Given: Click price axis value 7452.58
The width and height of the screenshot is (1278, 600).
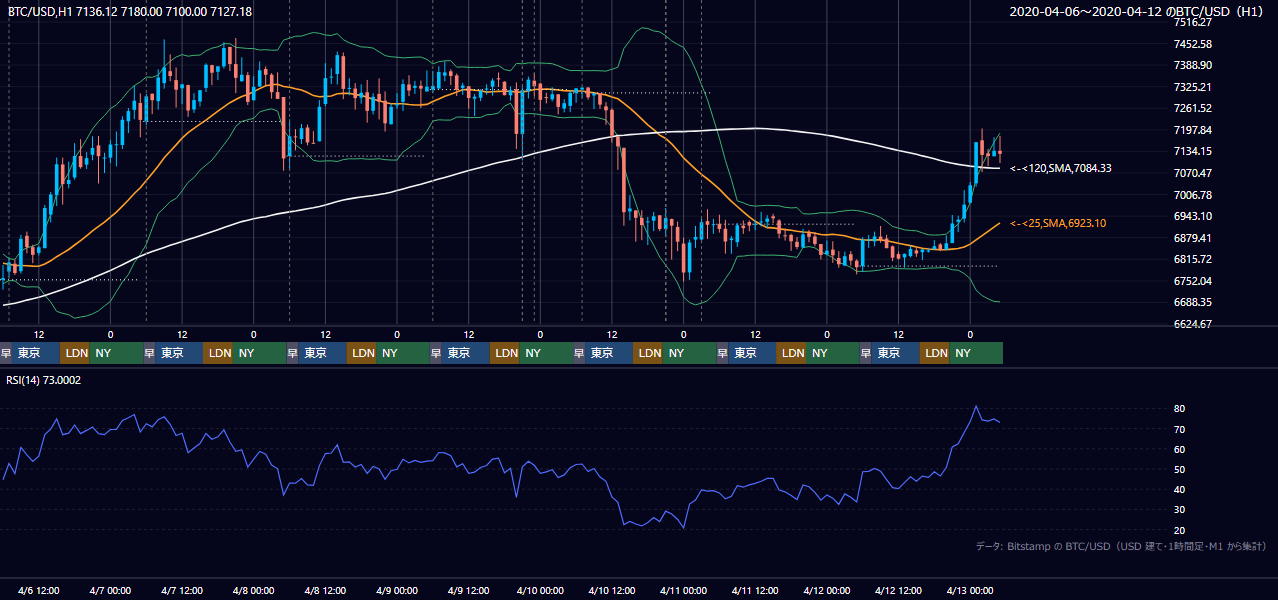Looking at the screenshot, I should tap(1193, 44).
